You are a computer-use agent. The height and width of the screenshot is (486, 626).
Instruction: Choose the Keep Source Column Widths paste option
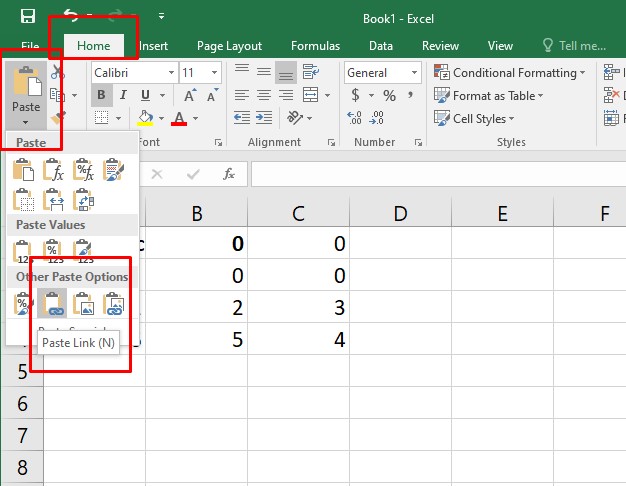(x=53, y=200)
